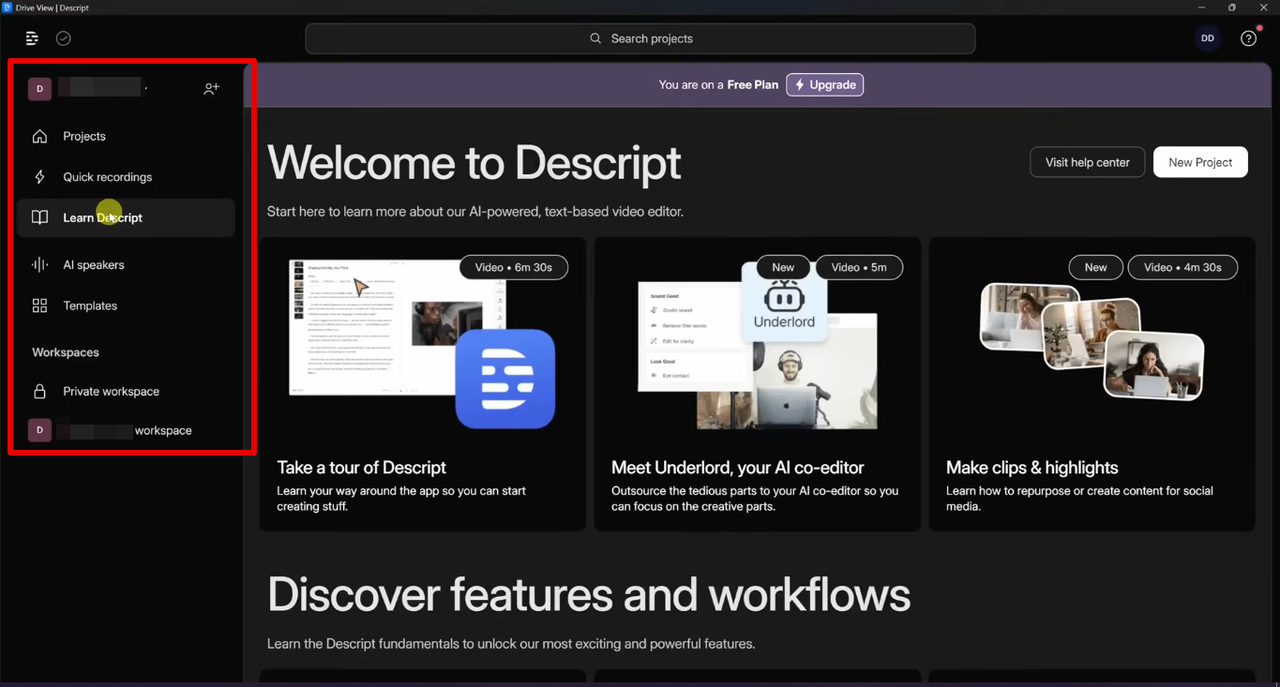Viewport: 1280px width, 687px height.
Task: Click the invite member icon next to workspace name
Action: coord(211,88)
